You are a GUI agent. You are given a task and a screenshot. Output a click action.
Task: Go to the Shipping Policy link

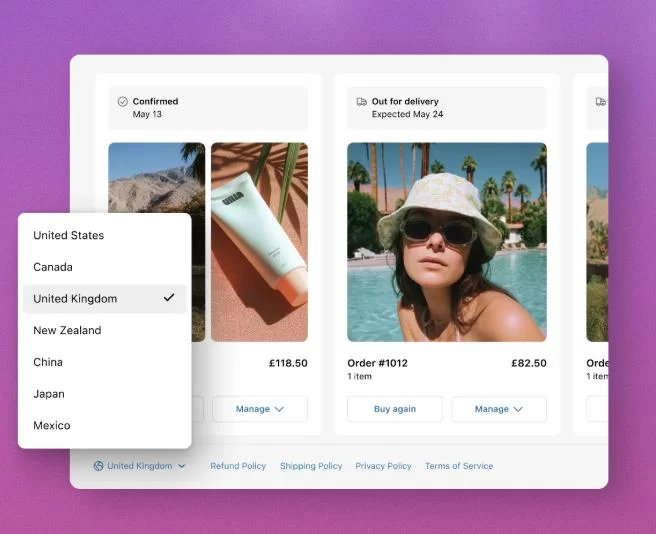tap(311, 466)
